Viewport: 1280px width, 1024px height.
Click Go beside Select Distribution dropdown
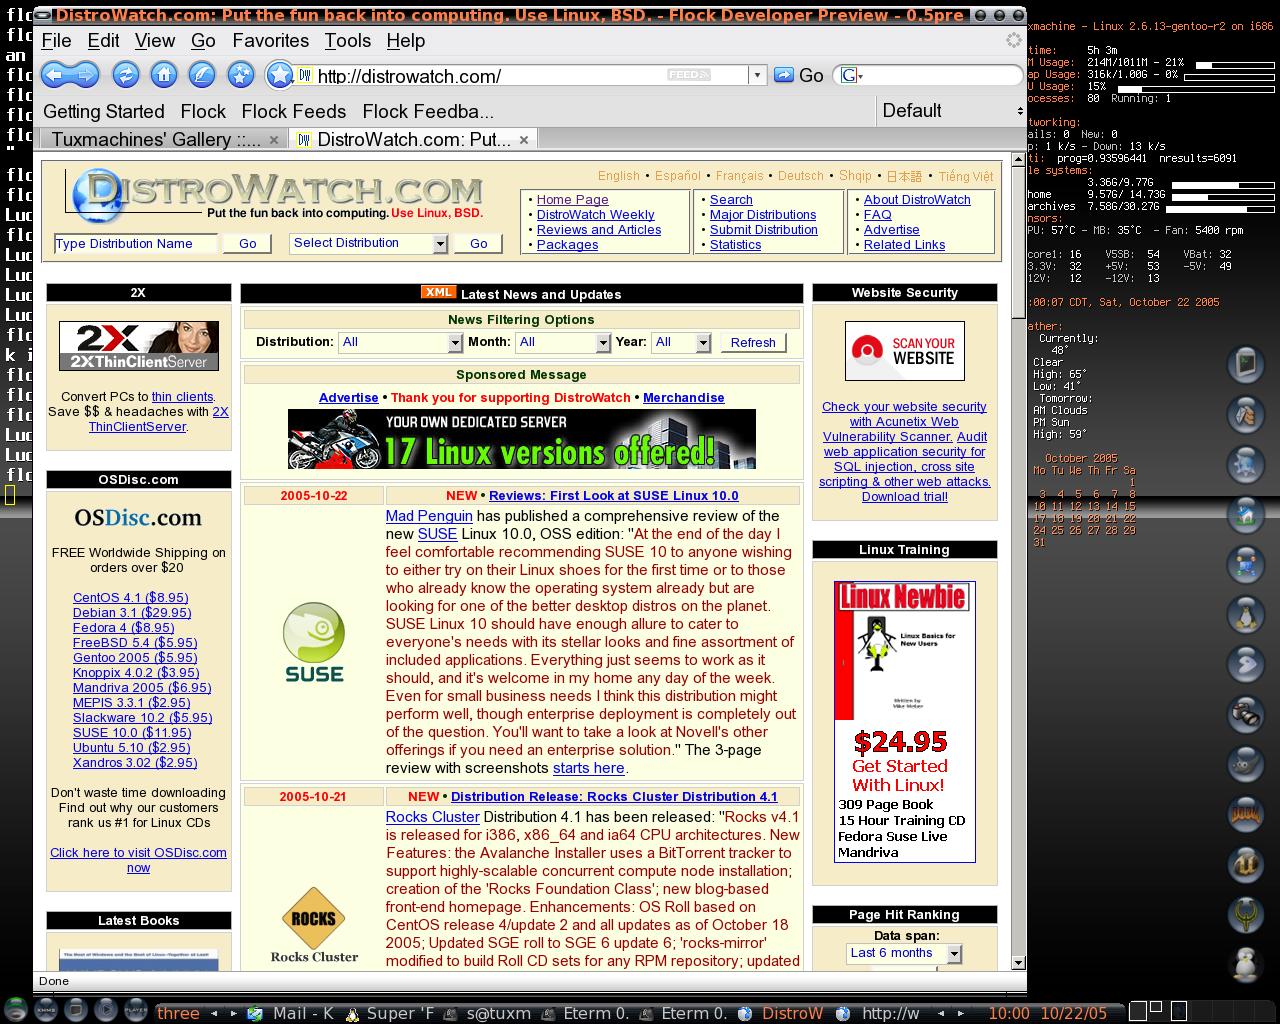(x=479, y=243)
